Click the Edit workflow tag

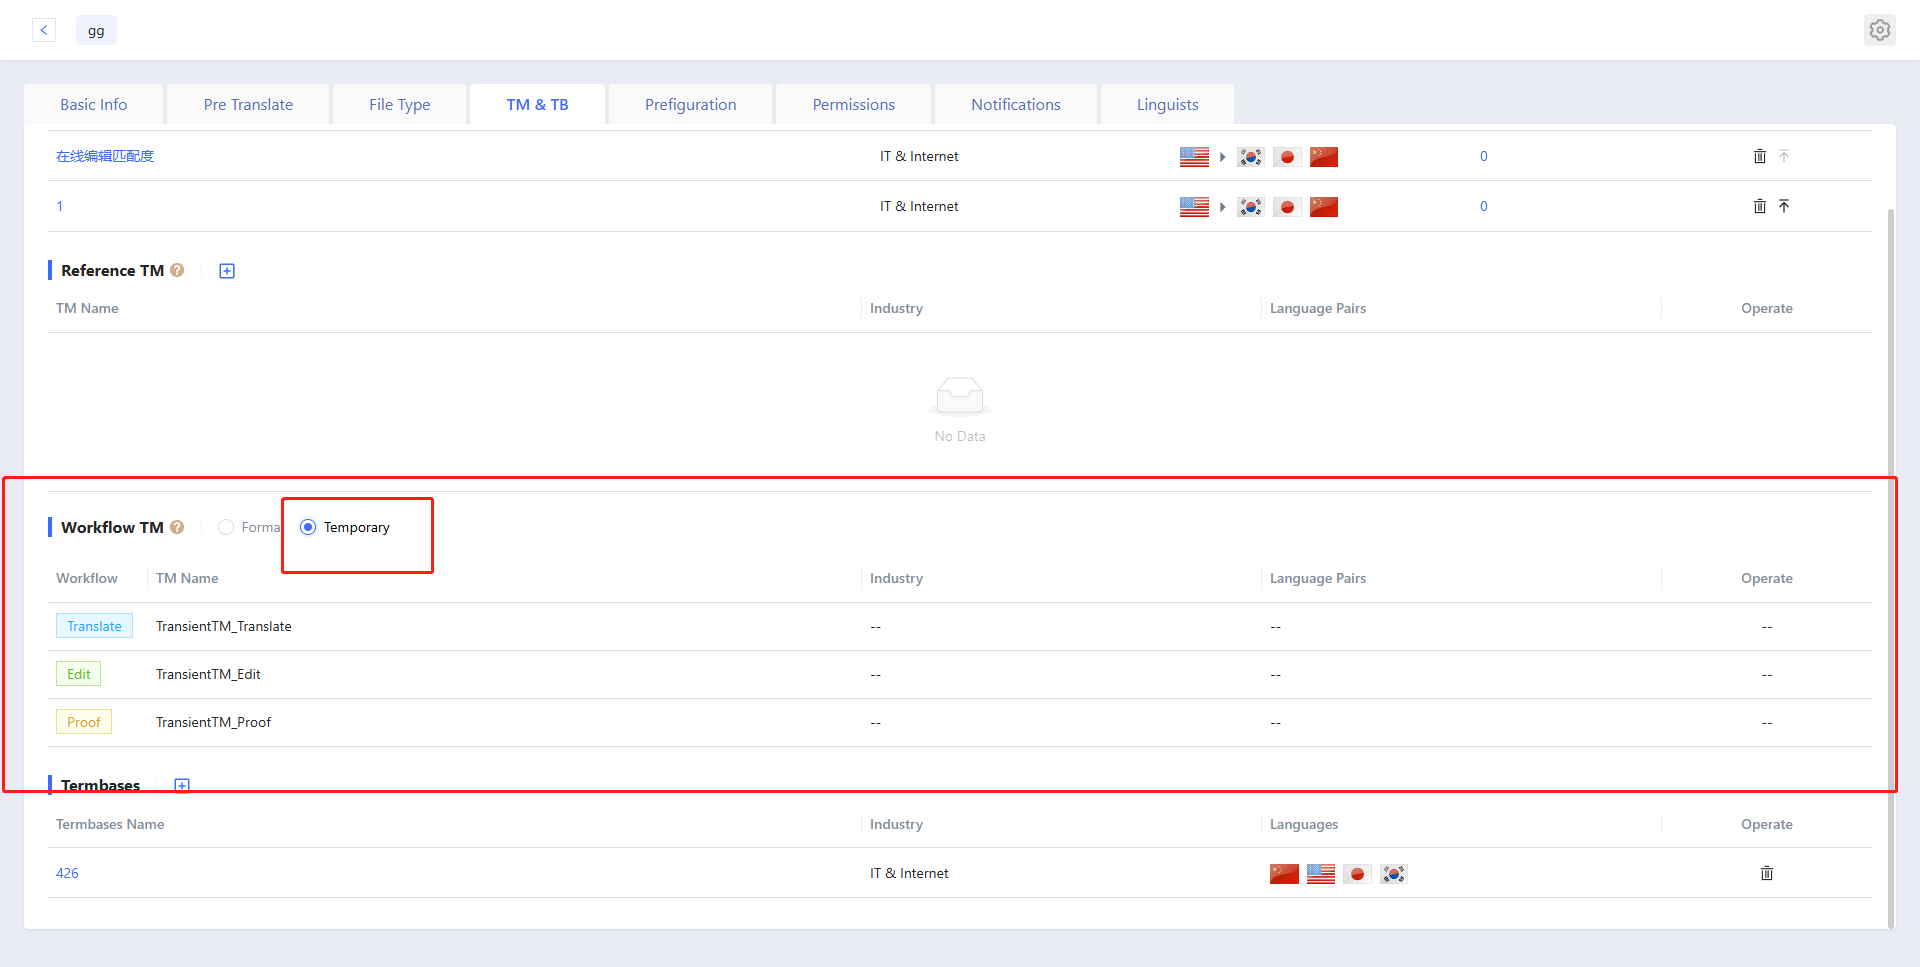[x=78, y=674]
